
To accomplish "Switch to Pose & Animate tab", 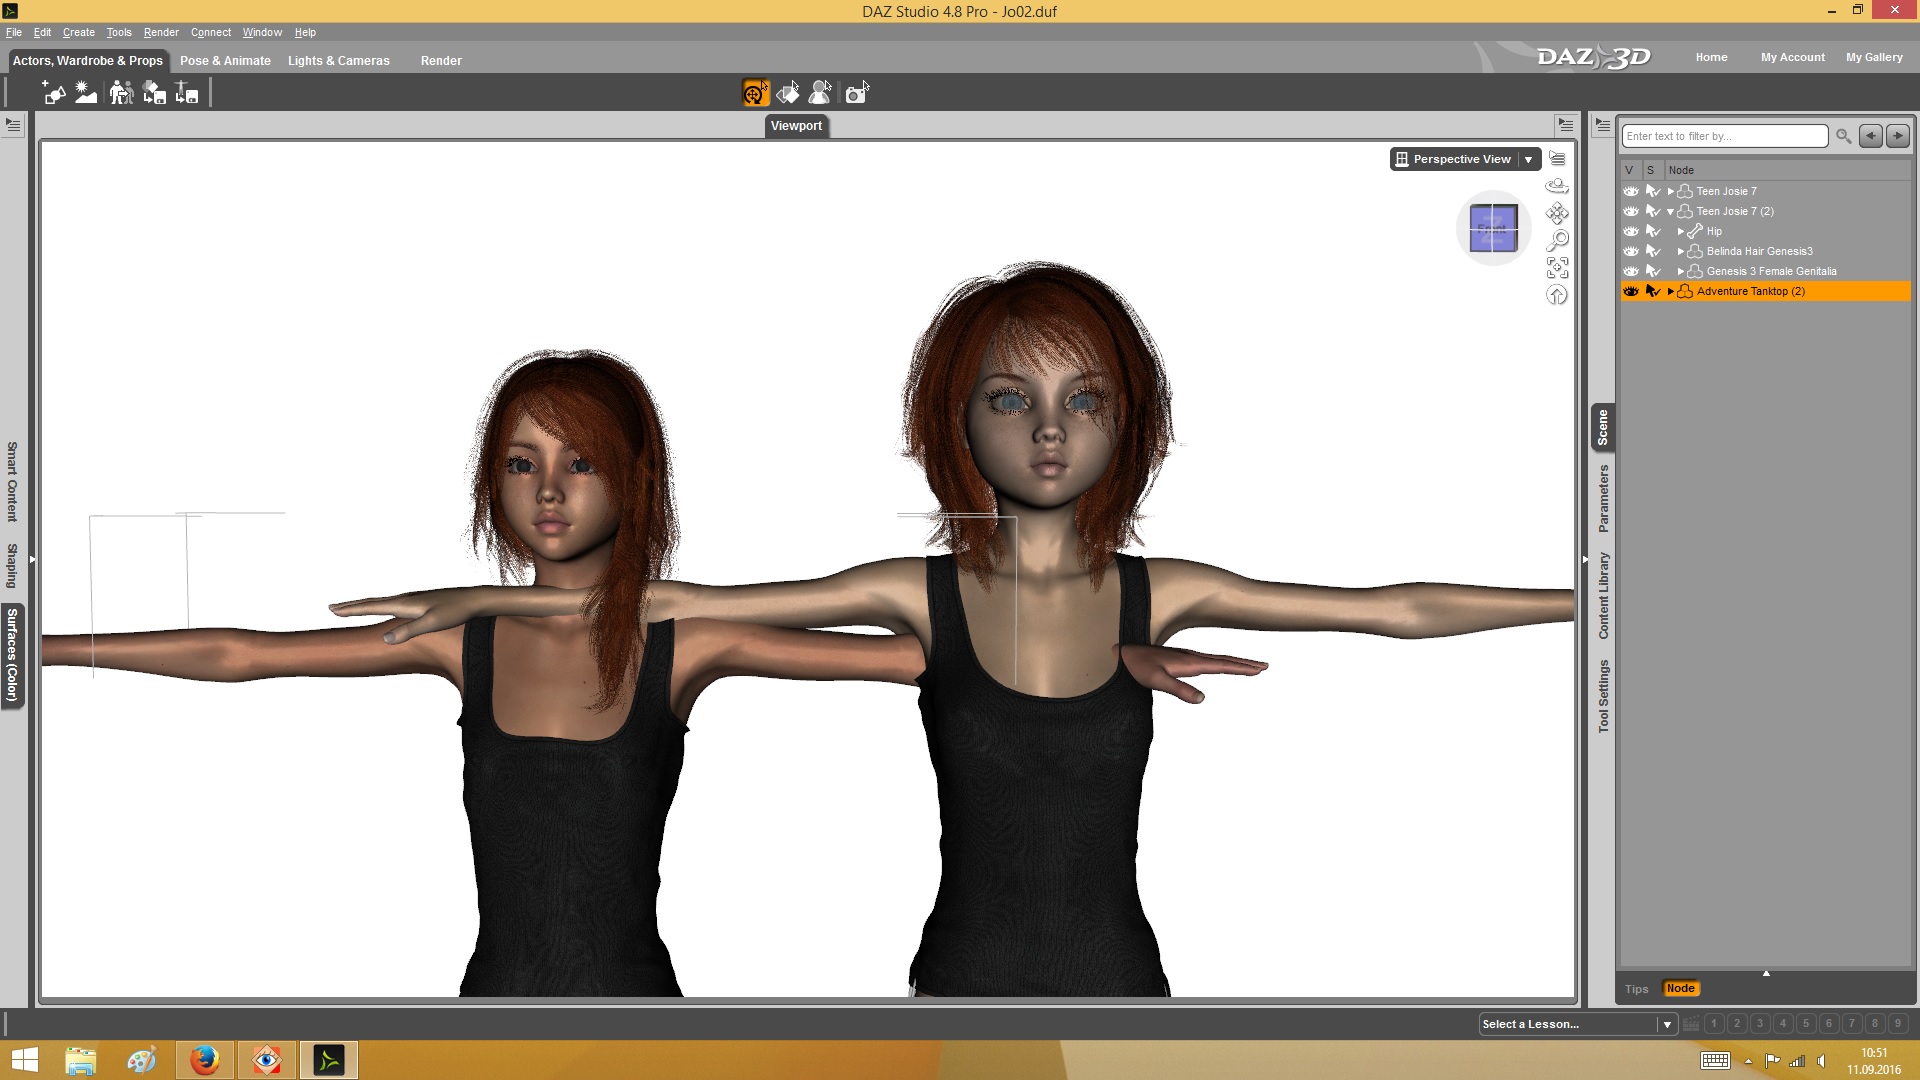I will point(225,61).
